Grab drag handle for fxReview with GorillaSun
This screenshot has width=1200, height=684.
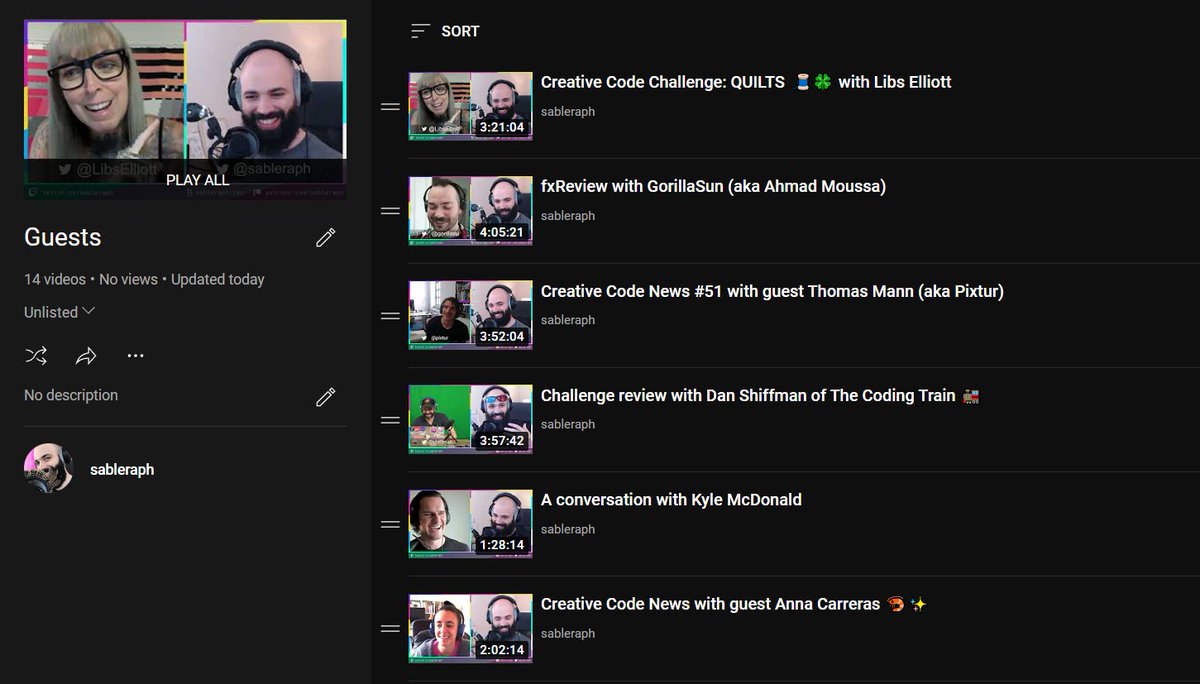coord(390,211)
